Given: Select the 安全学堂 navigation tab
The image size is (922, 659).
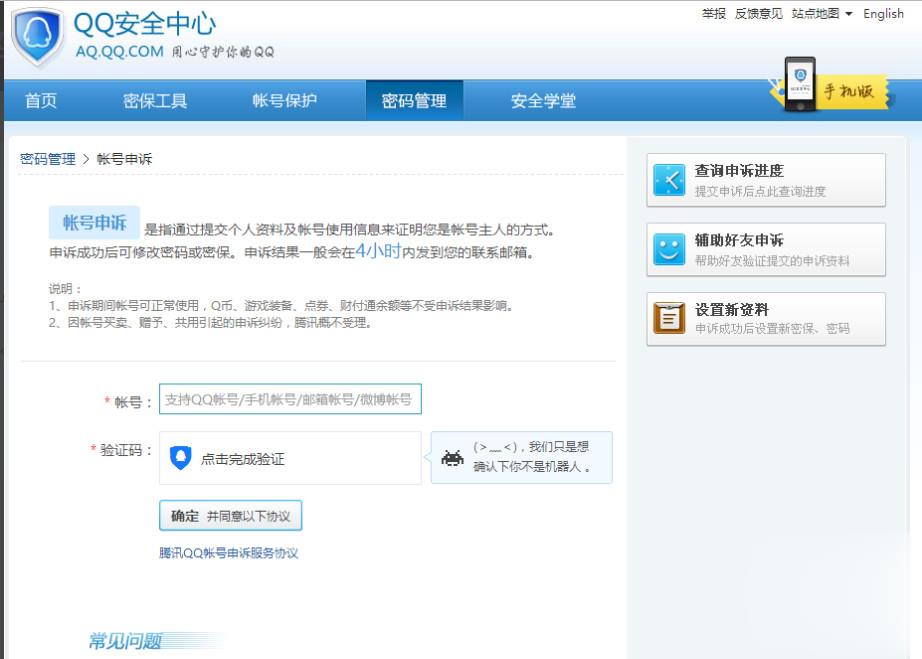Looking at the screenshot, I should pos(543,101).
